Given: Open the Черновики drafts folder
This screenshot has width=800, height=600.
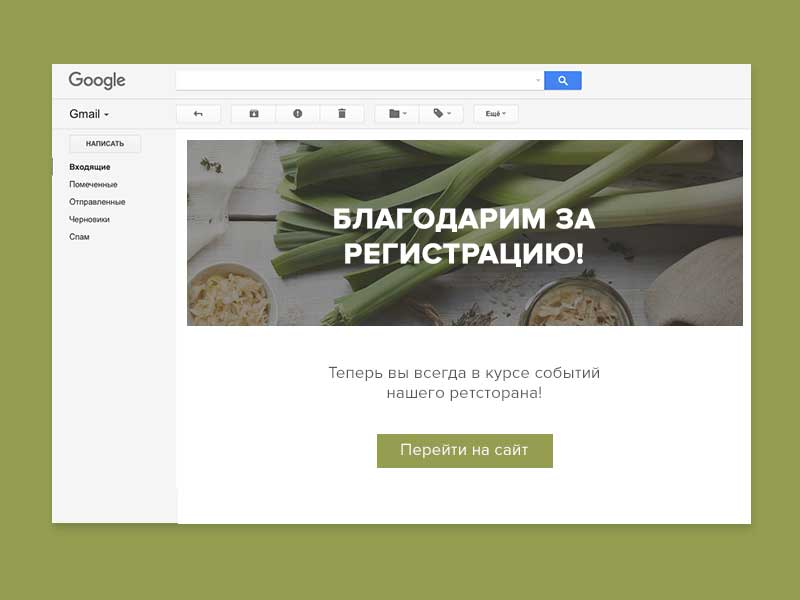Looking at the screenshot, I should [x=89, y=219].
